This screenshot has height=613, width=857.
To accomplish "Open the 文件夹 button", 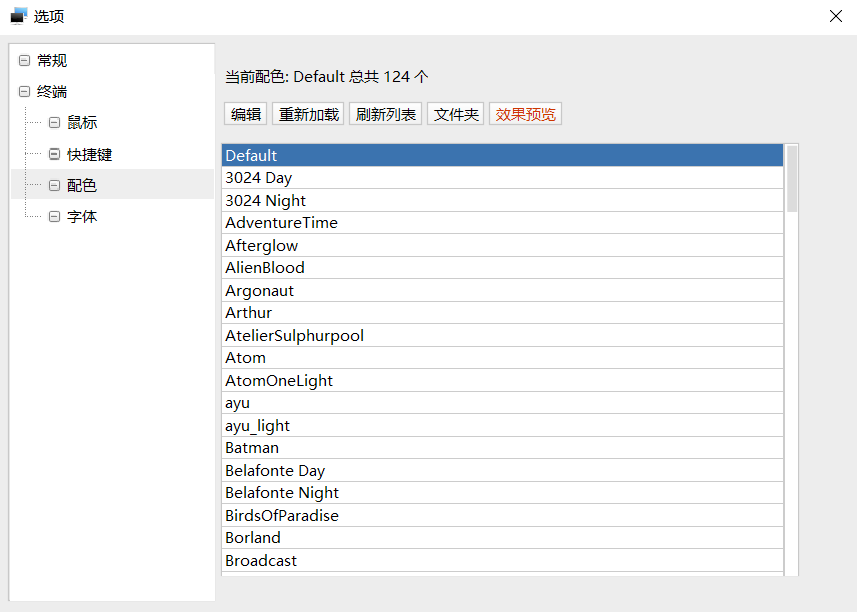I will point(457,114).
